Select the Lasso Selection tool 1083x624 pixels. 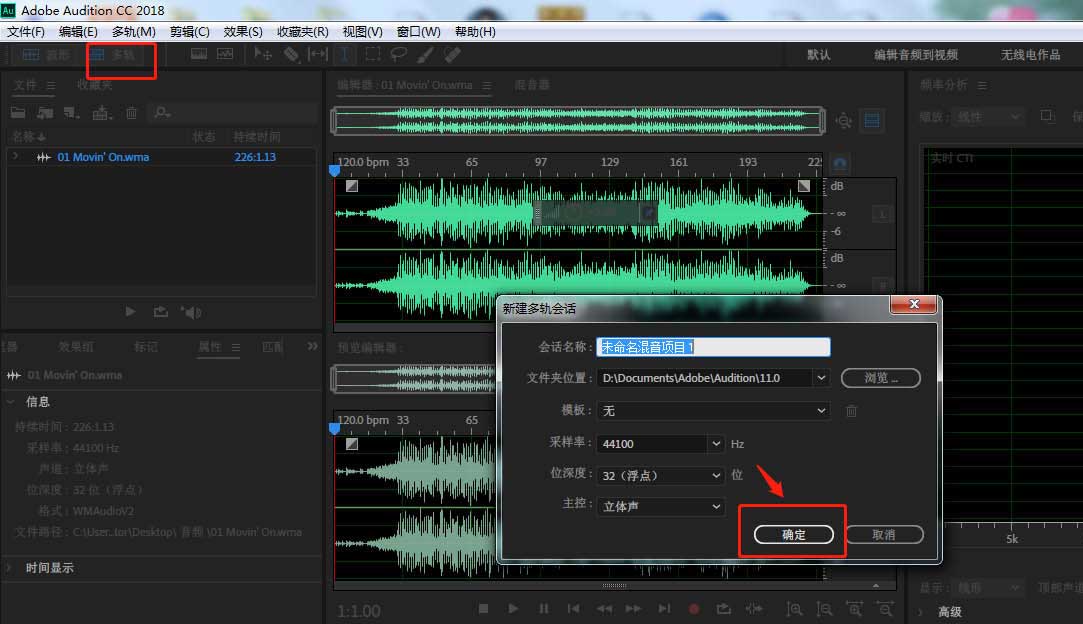pyautogui.click(x=399, y=54)
